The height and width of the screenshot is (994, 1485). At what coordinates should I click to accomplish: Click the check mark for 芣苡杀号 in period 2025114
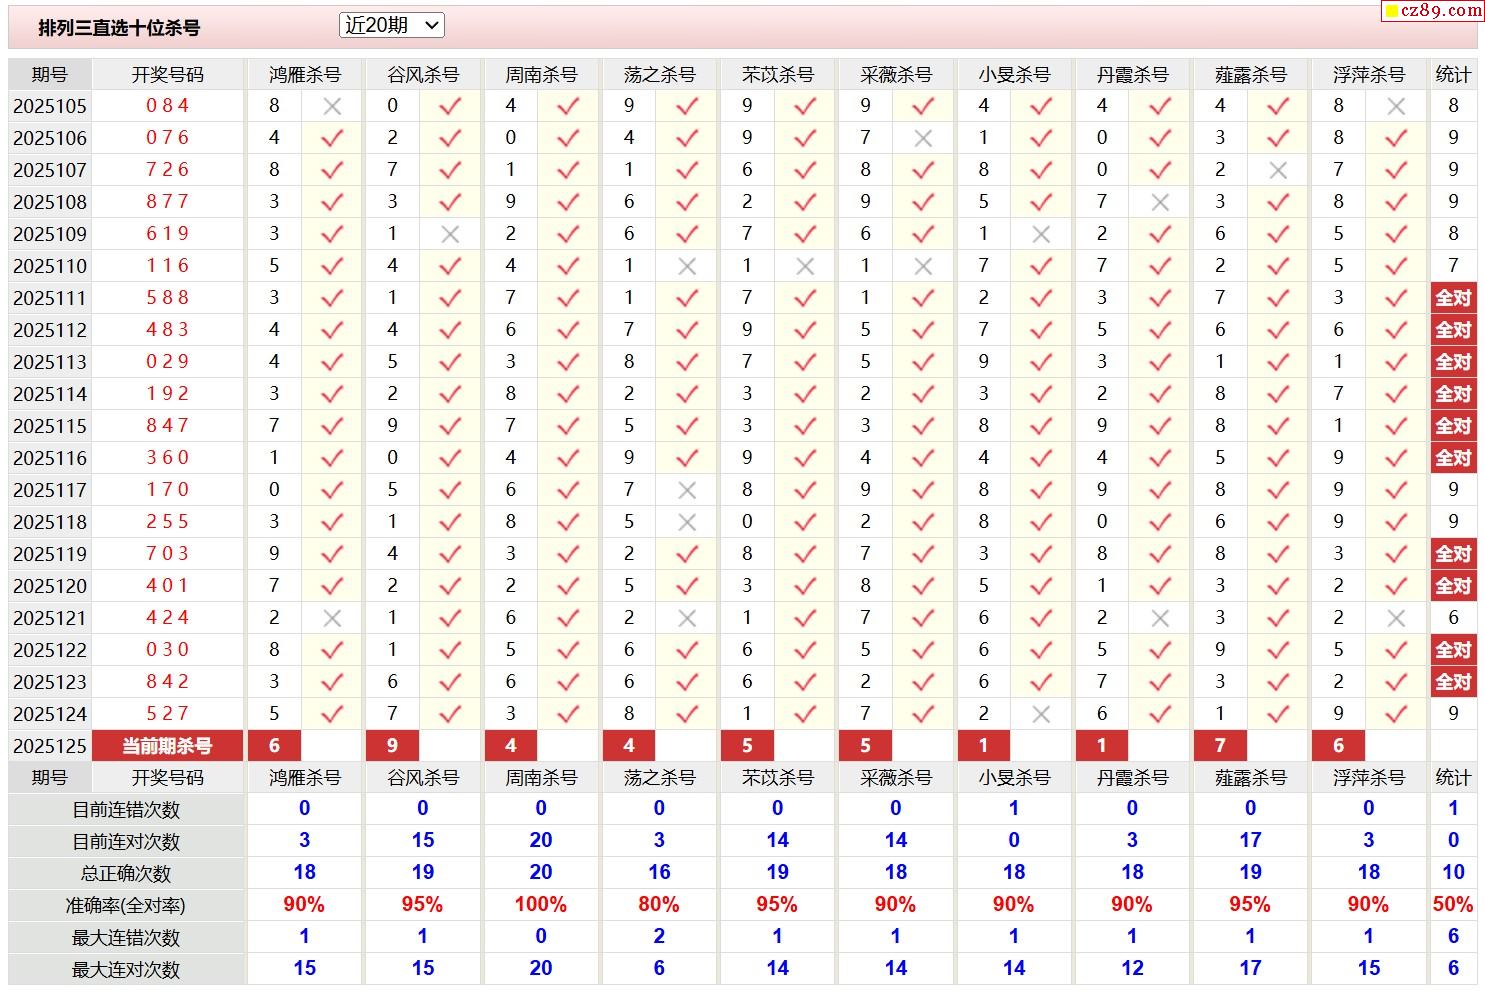805,394
